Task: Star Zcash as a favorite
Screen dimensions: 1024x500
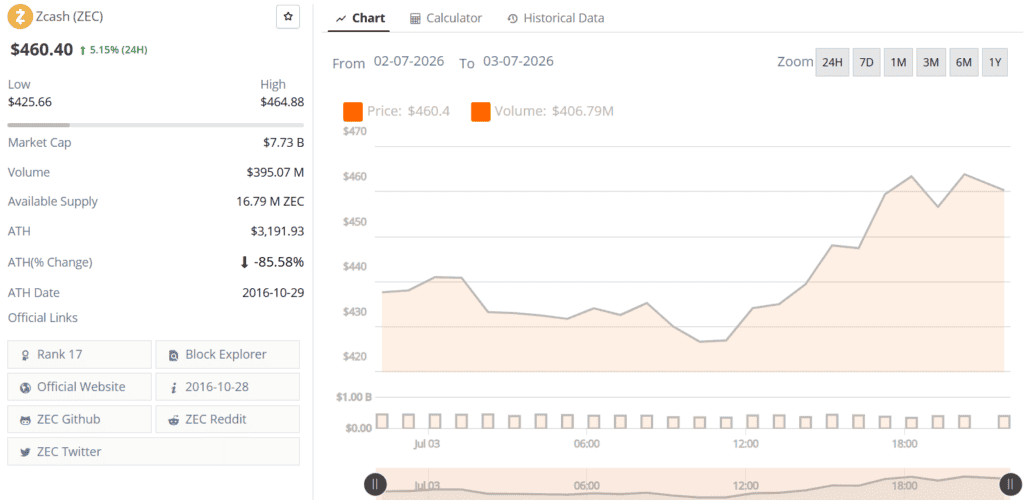Action: coord(288,16)
